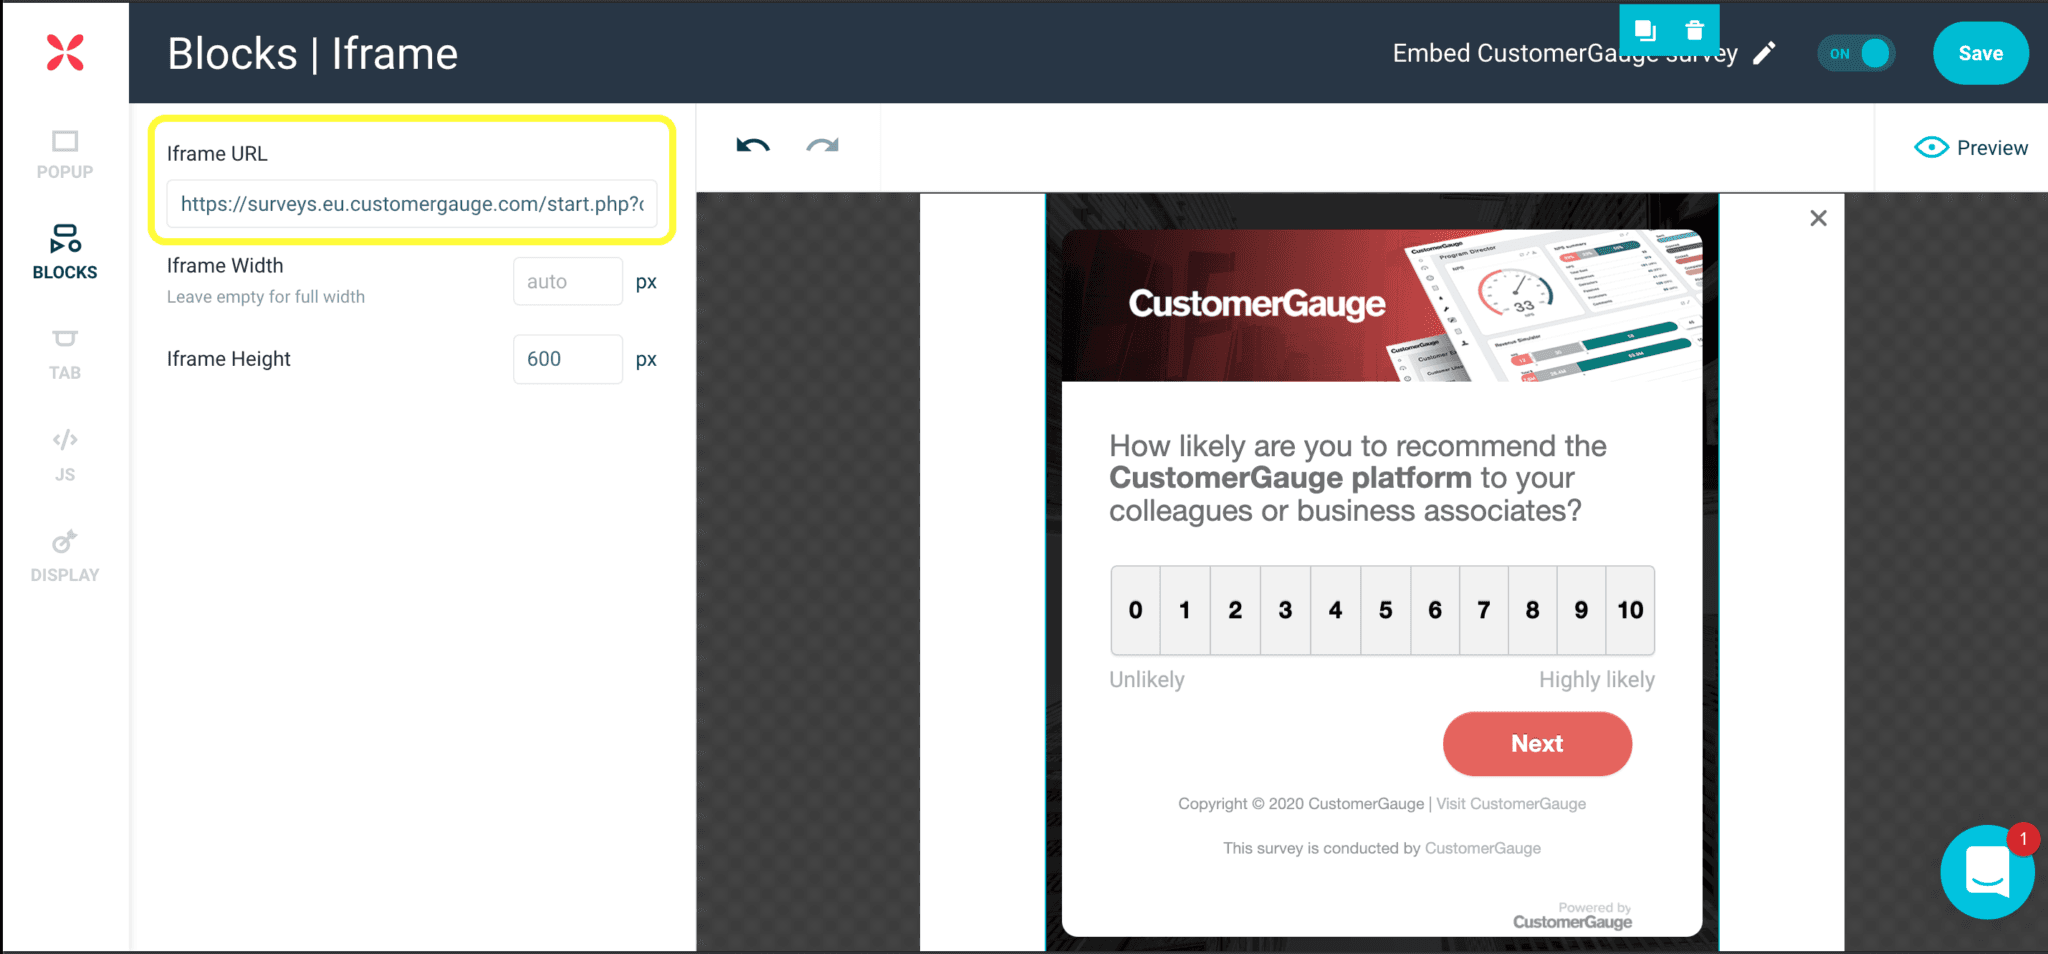Redo the last change

pos(822,146)
